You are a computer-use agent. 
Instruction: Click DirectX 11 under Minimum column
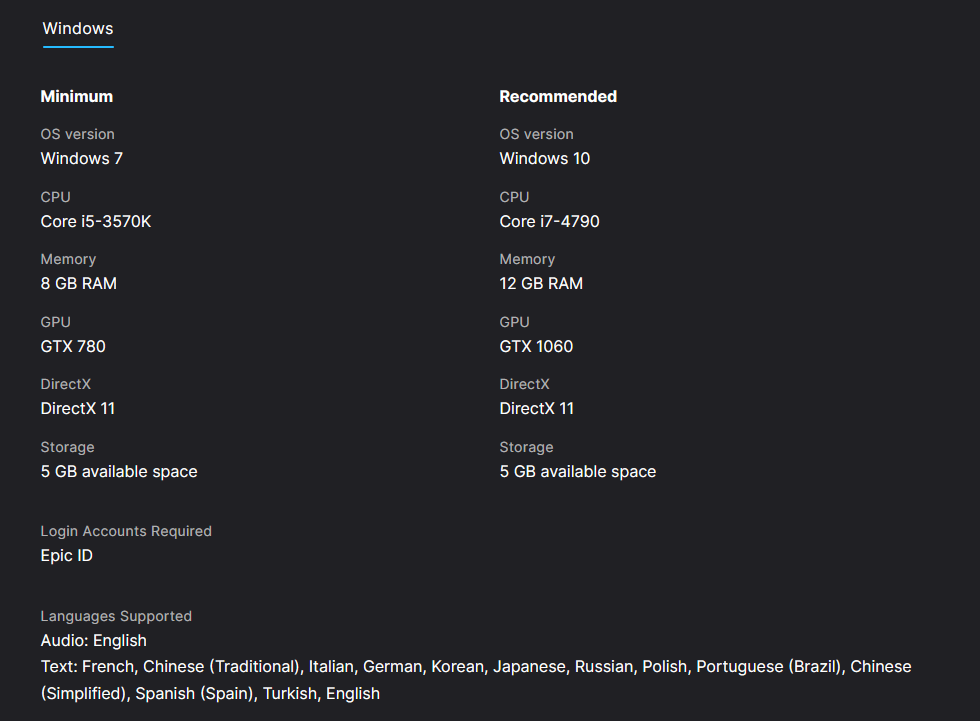(78, 408)
